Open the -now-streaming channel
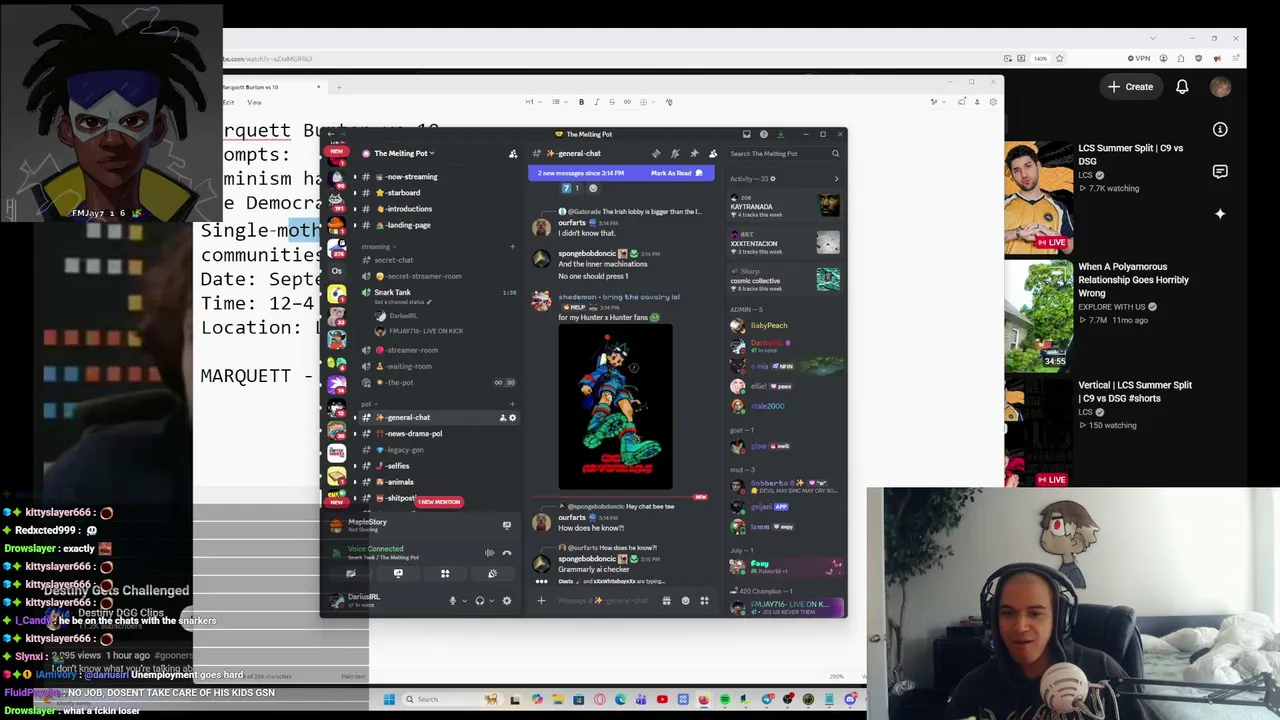1280x720 pixels. 411,176
